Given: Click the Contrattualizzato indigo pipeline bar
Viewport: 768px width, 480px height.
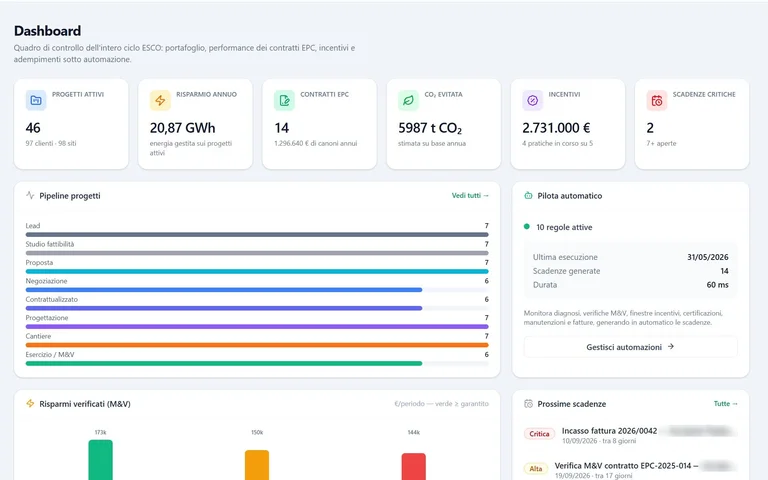Looking at the screenshot, I should [224, 308].
